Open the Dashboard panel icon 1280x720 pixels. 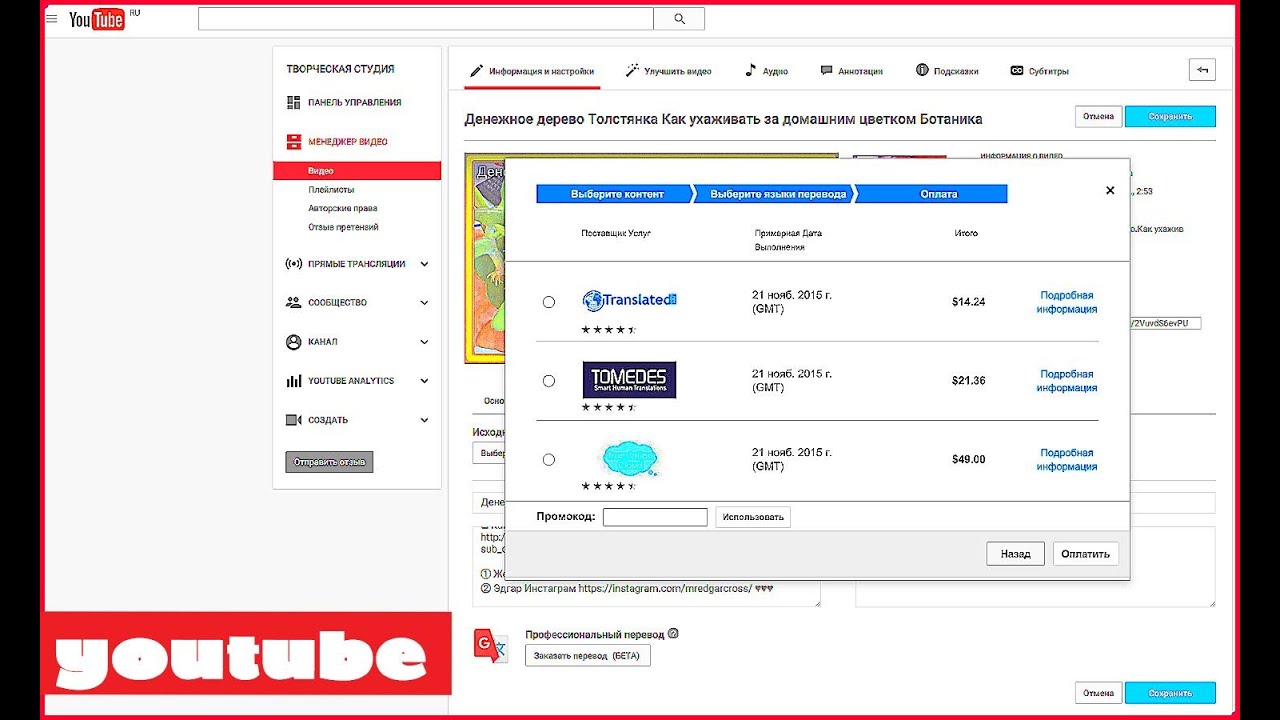293,102
